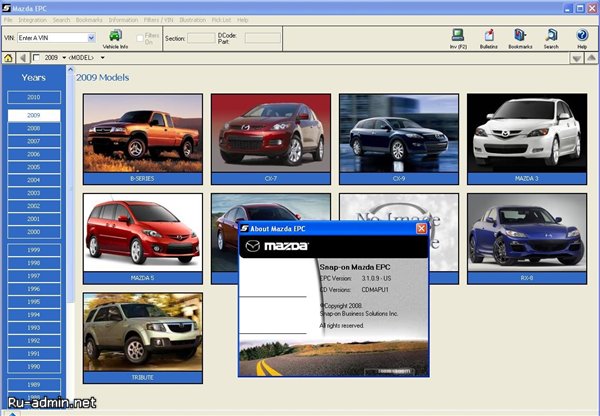Open the Filters / VIN menu
The width and height of the screenshot is (600, 416).
[x=158, y=20]
